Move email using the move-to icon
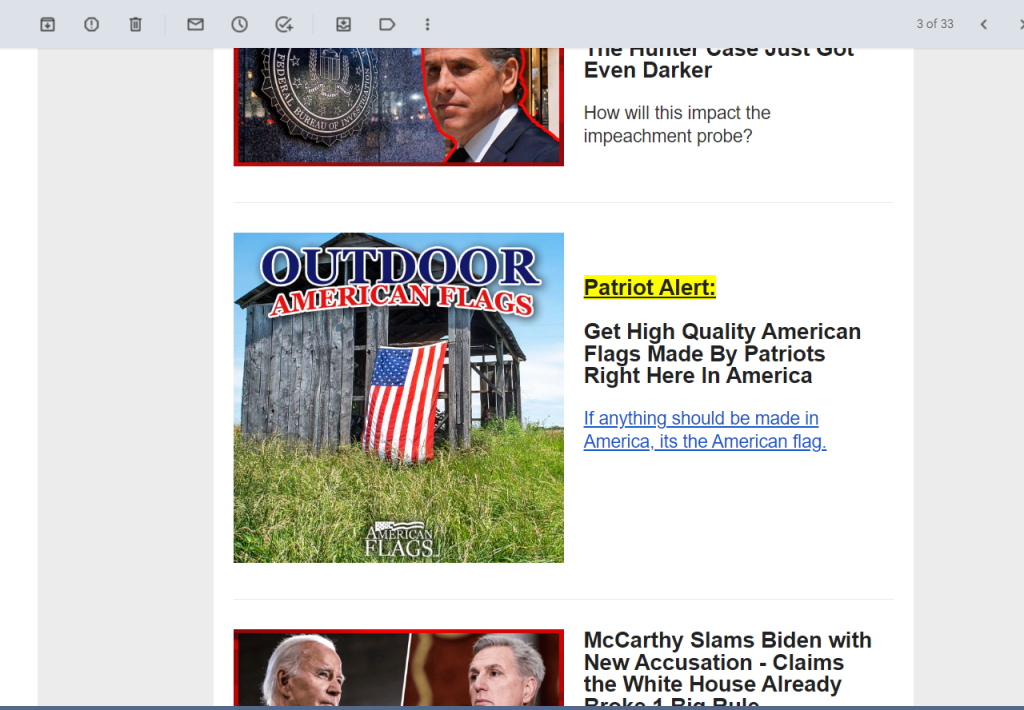This screenshot has height=710, width=1024. (x=344, y=25)
